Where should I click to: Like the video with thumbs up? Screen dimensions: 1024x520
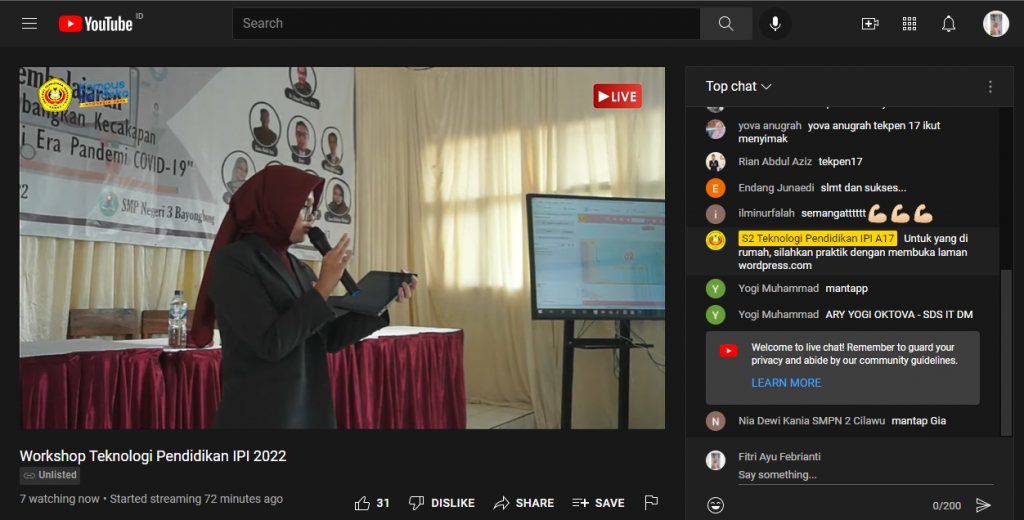[363, 503]
